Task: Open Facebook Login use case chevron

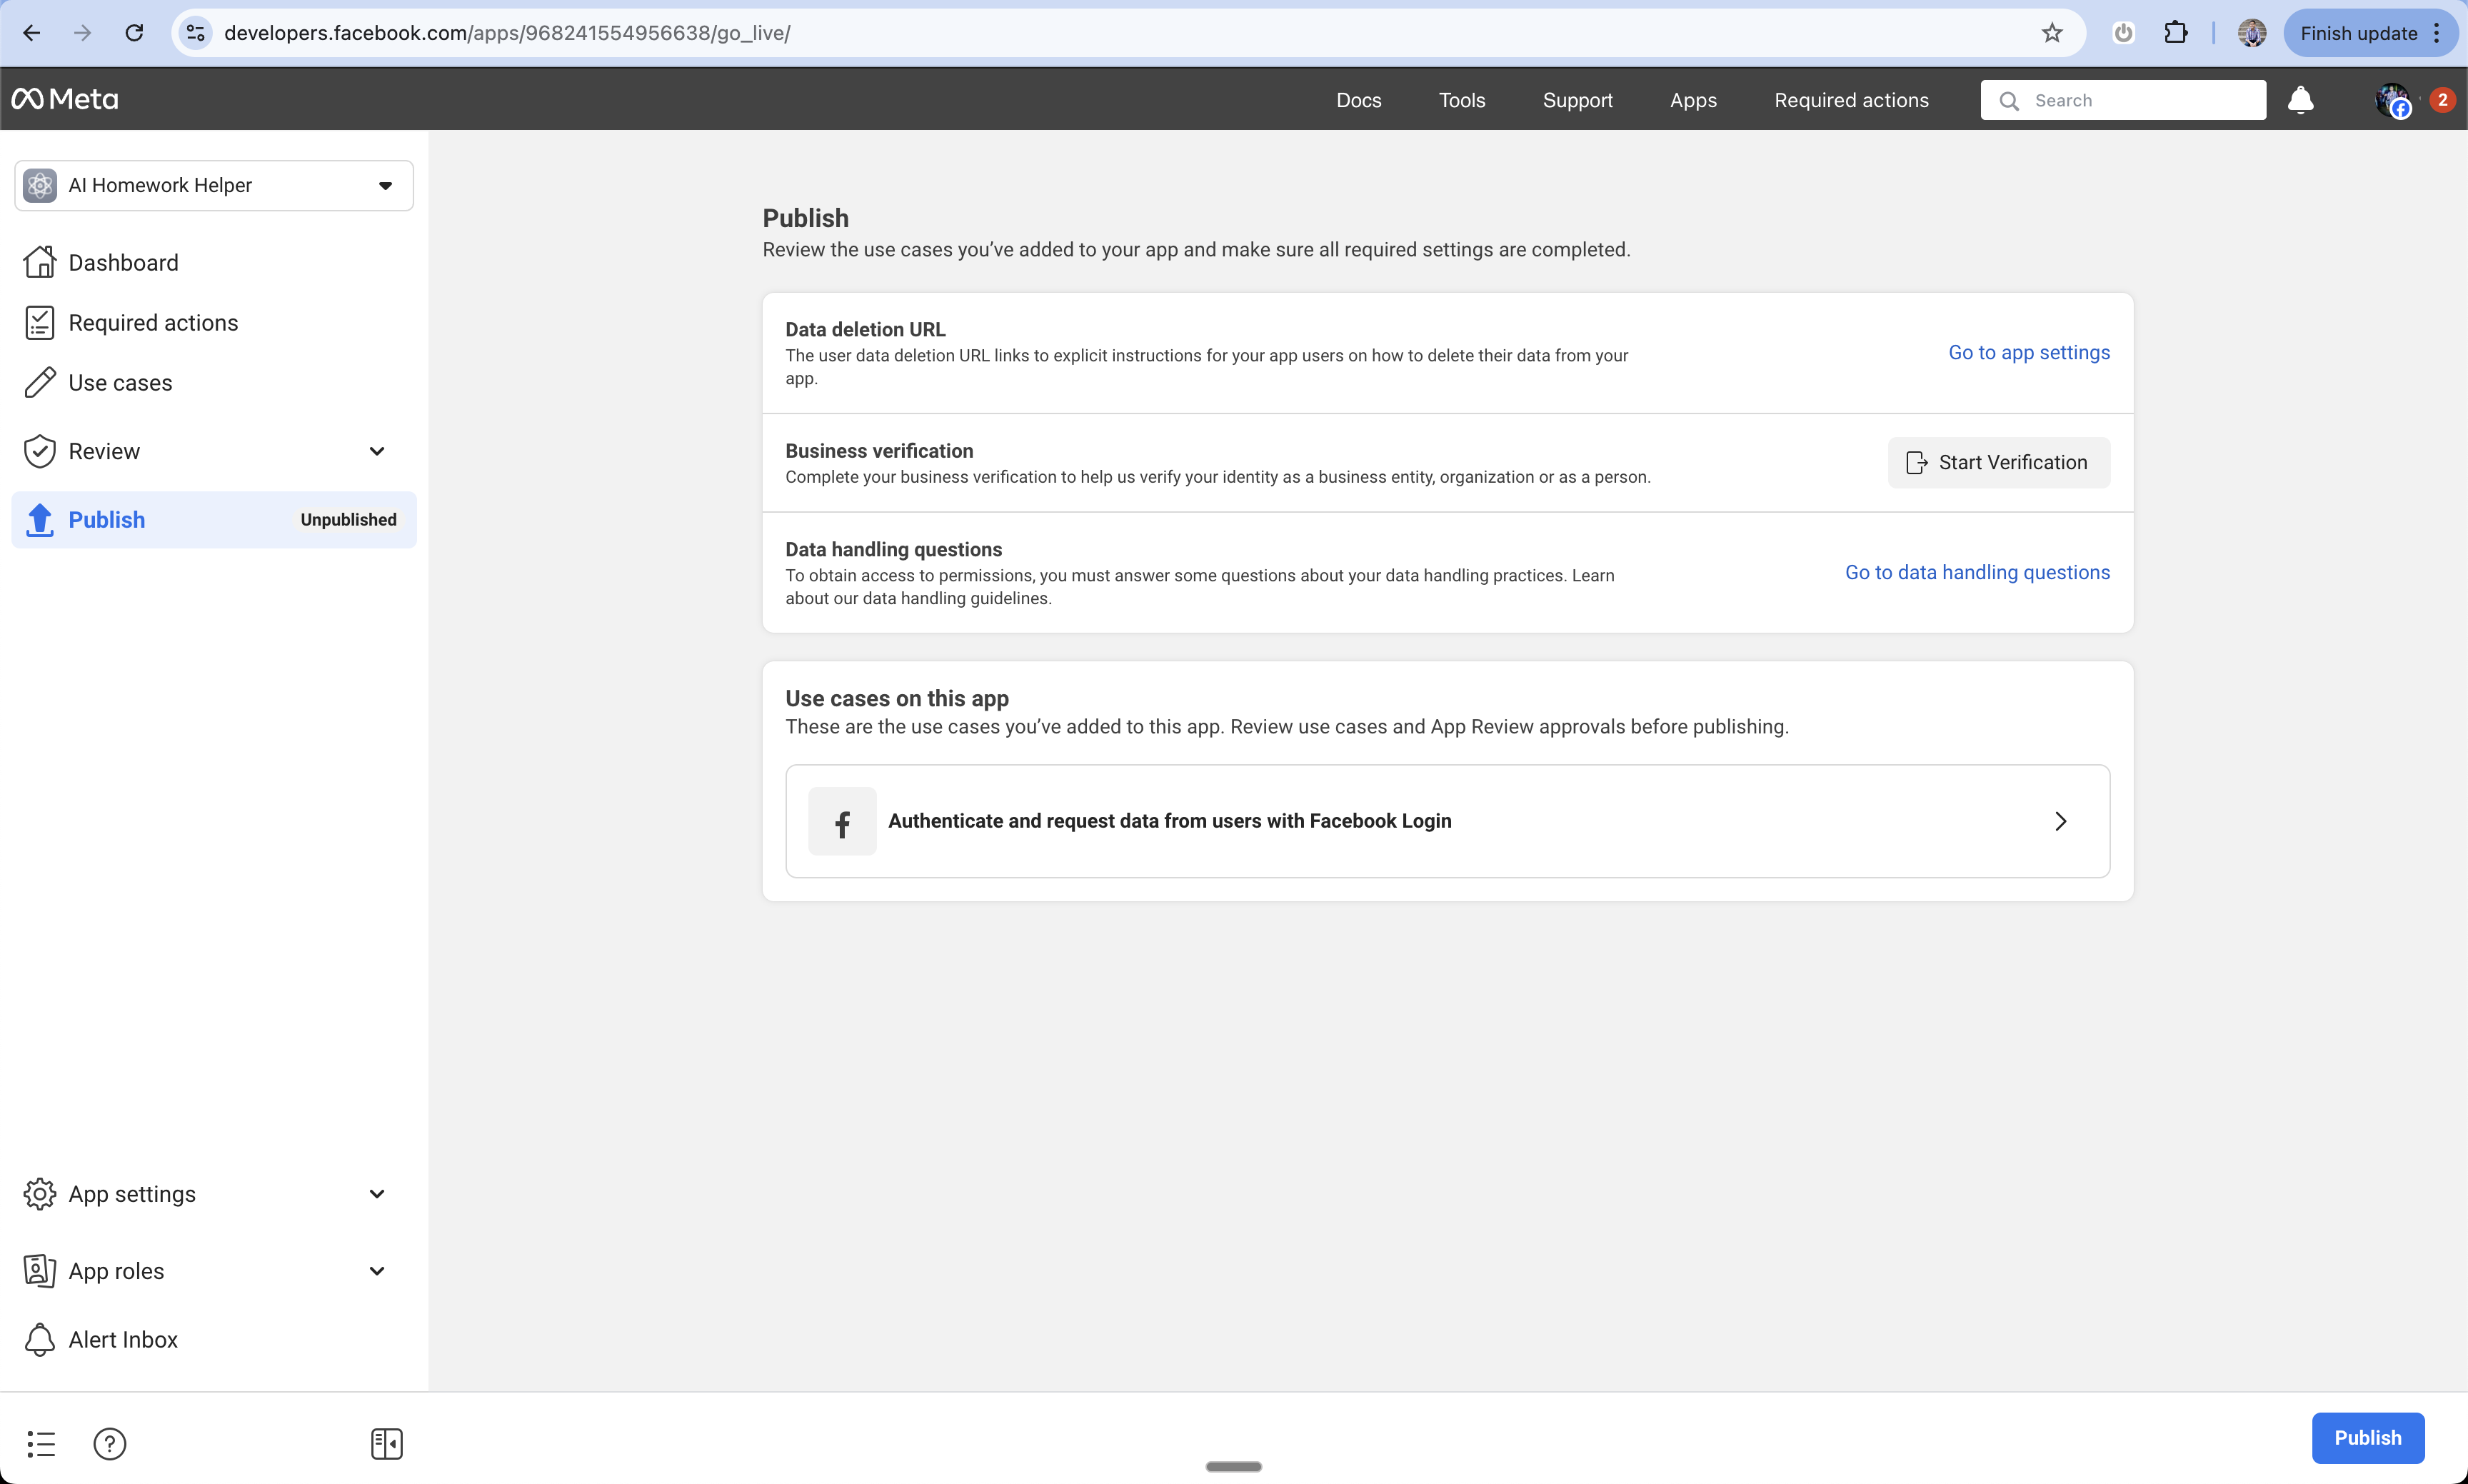Action: coord(2060,821)
